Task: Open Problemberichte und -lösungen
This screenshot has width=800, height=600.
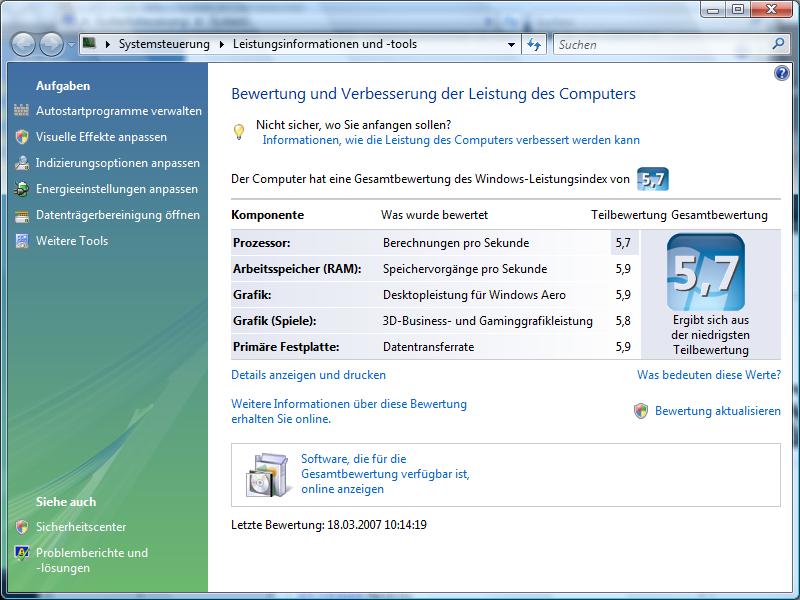Action: point(92,560)
